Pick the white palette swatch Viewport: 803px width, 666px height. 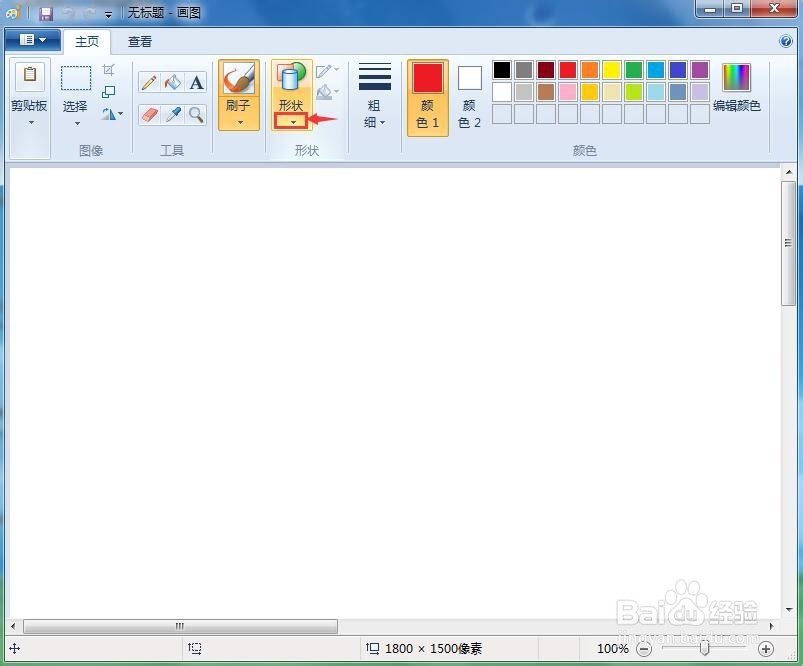(502, 92)
